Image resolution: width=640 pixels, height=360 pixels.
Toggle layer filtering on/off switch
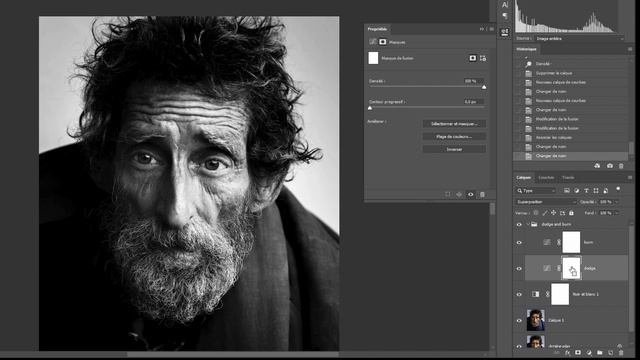[618, 189]
